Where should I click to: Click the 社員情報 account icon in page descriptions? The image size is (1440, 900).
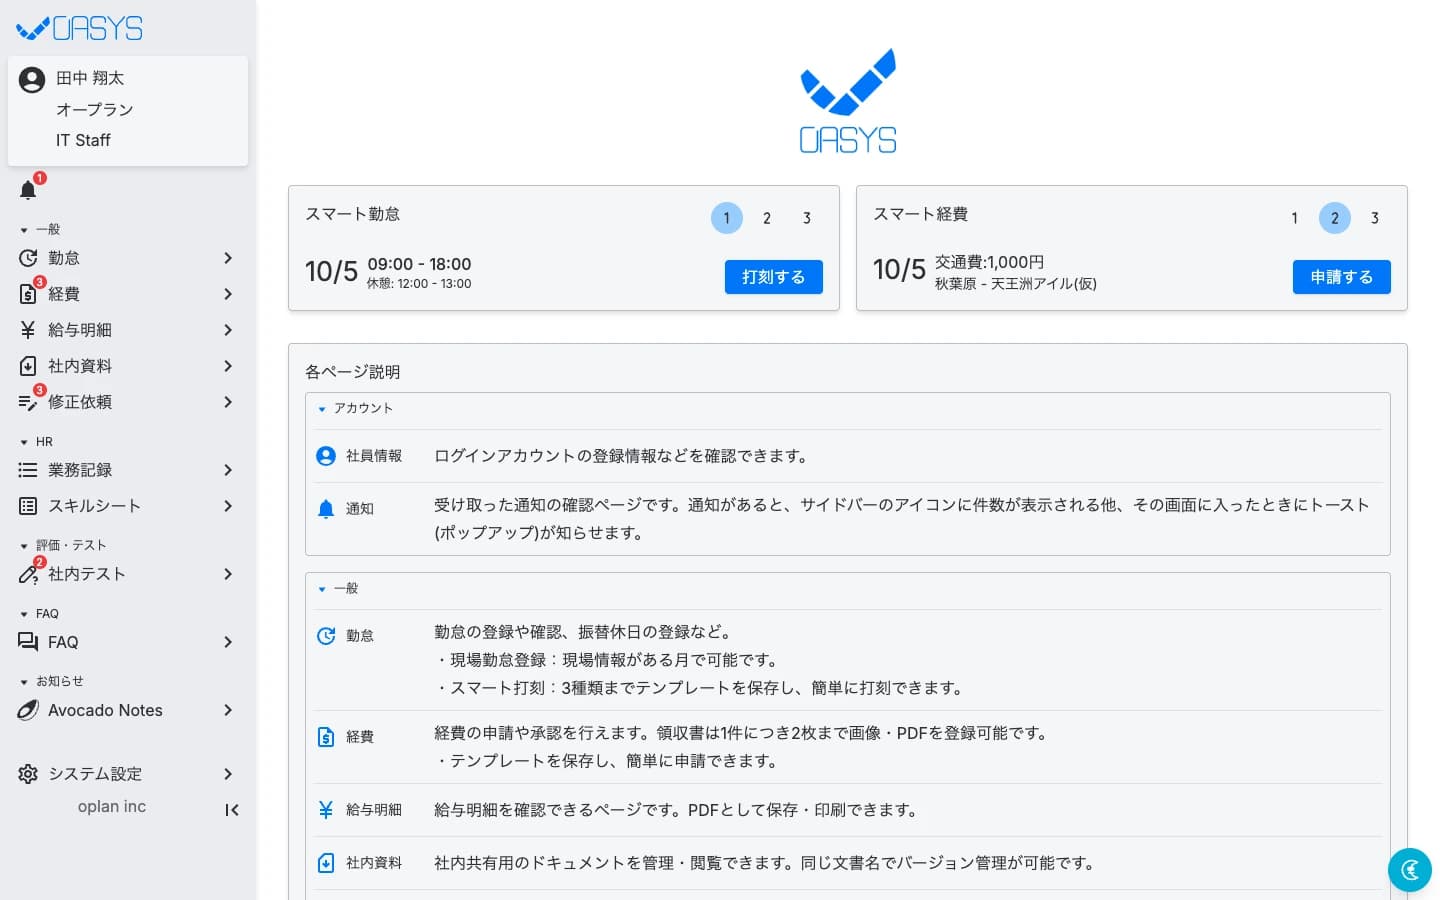coord(326,456)
